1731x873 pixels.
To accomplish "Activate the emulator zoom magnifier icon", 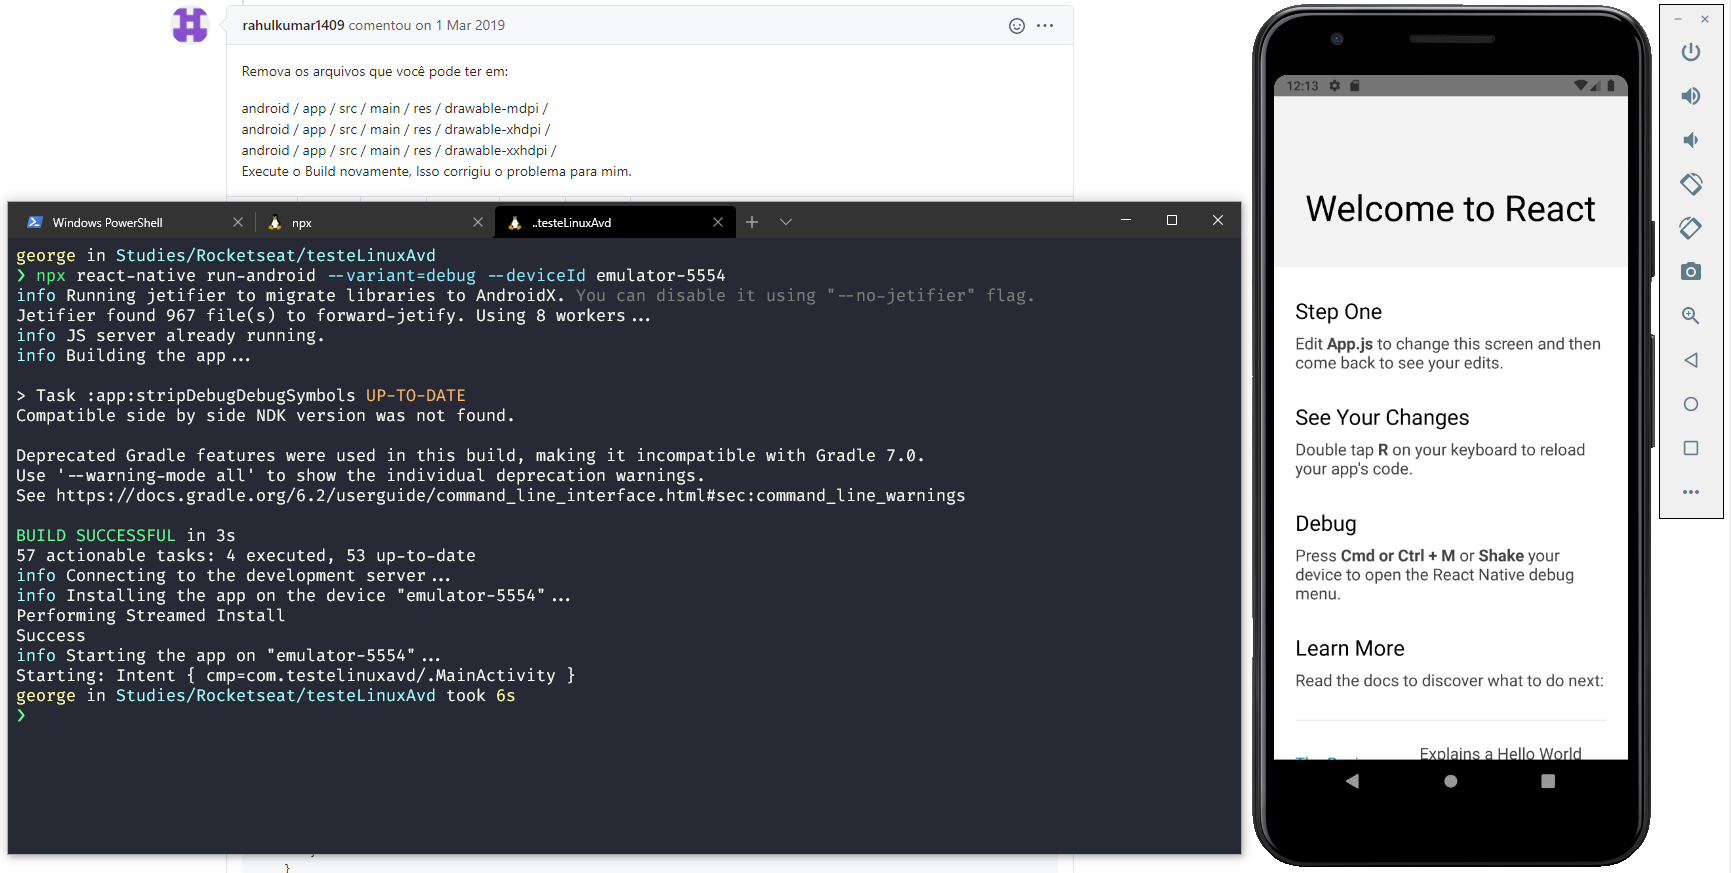I will (x=1690, y=316).
